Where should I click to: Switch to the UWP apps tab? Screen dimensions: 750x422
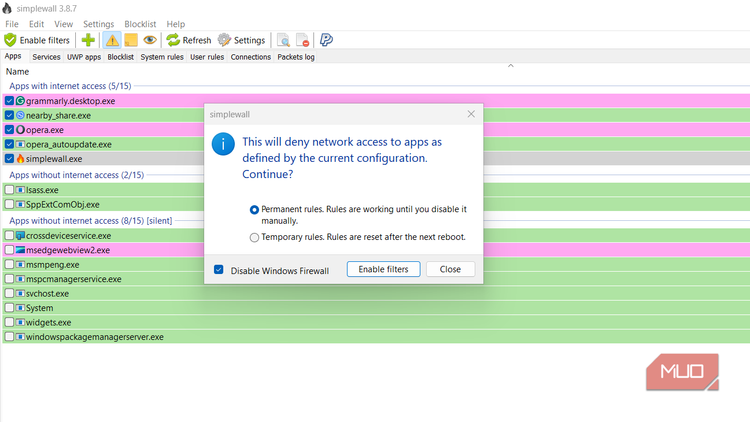(x=84, y=57)
